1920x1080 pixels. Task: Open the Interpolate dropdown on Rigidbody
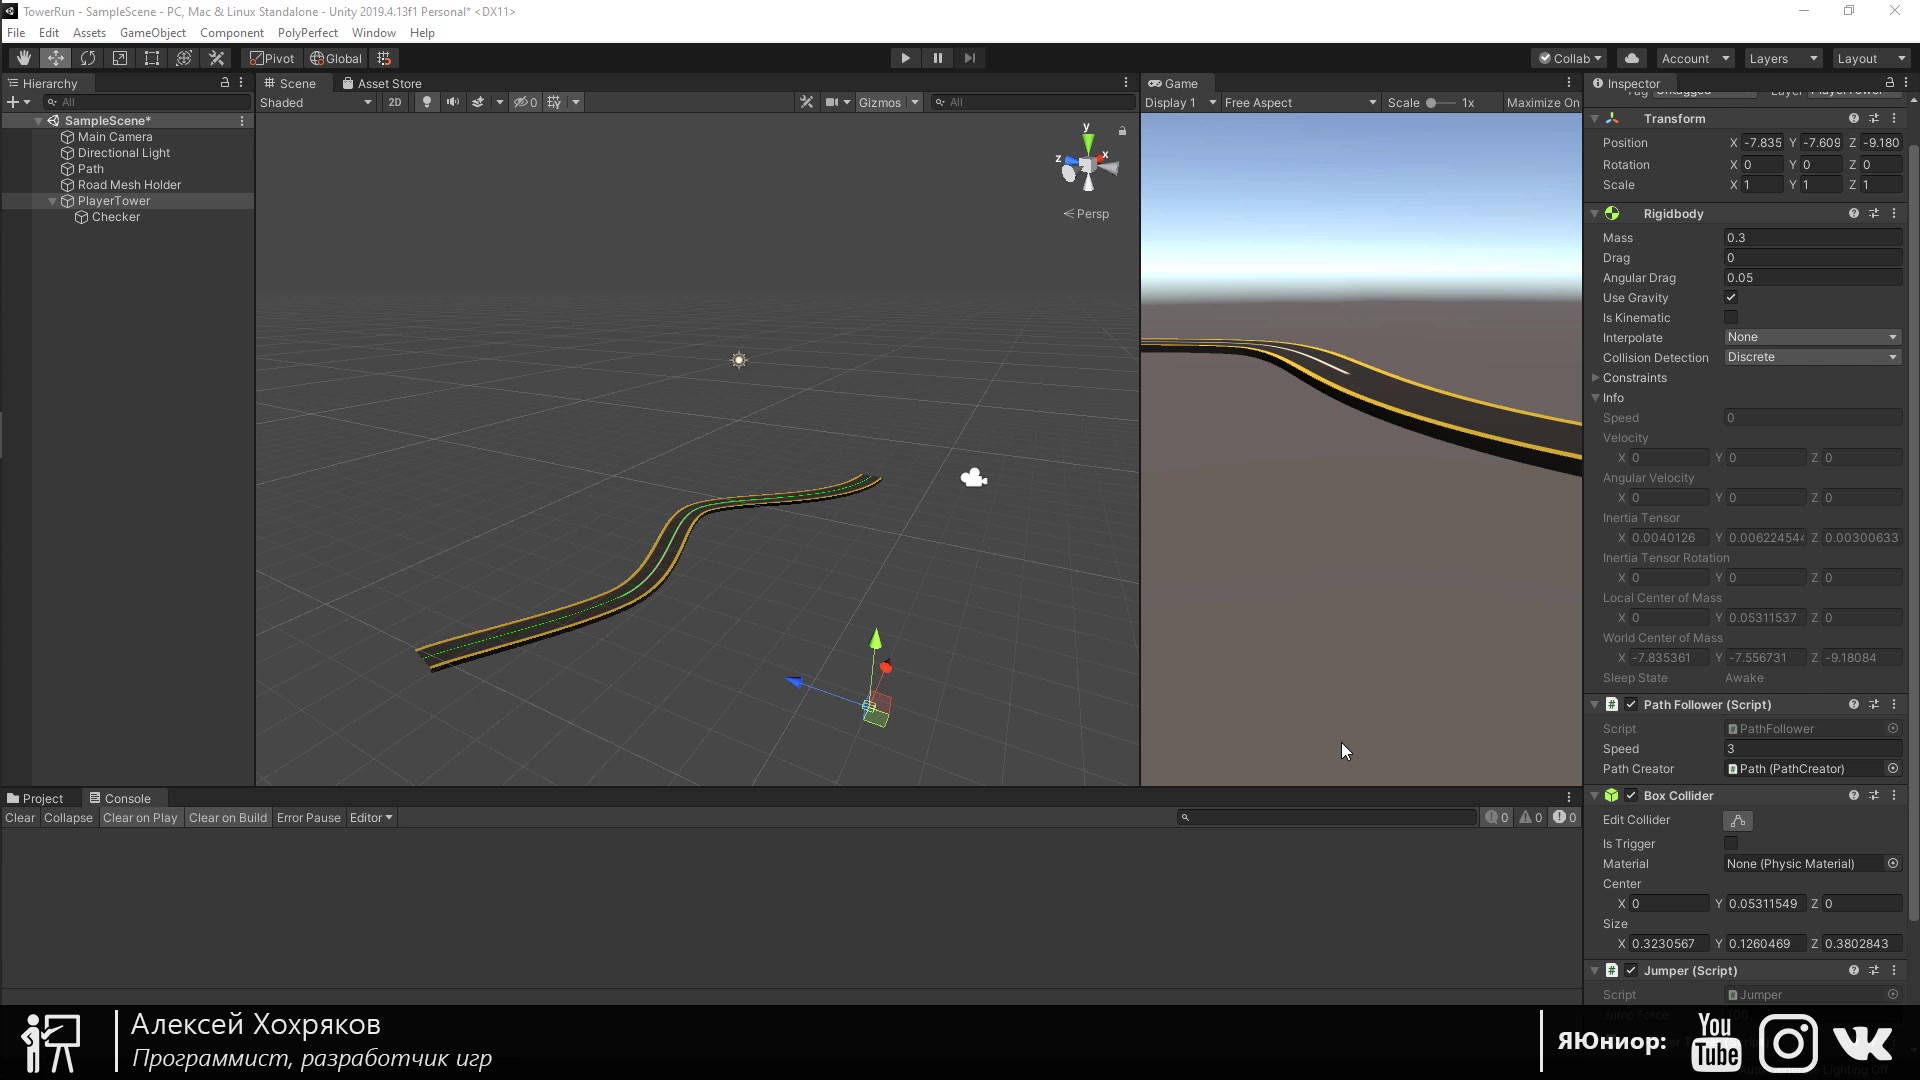click(x=1813, y=336)
